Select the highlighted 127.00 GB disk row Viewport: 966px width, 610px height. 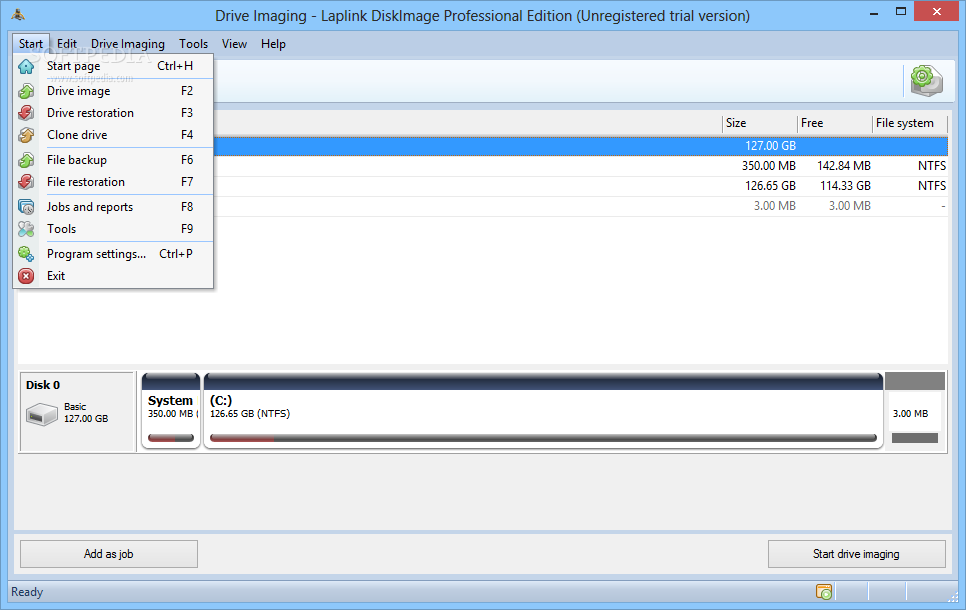(580, 146)
